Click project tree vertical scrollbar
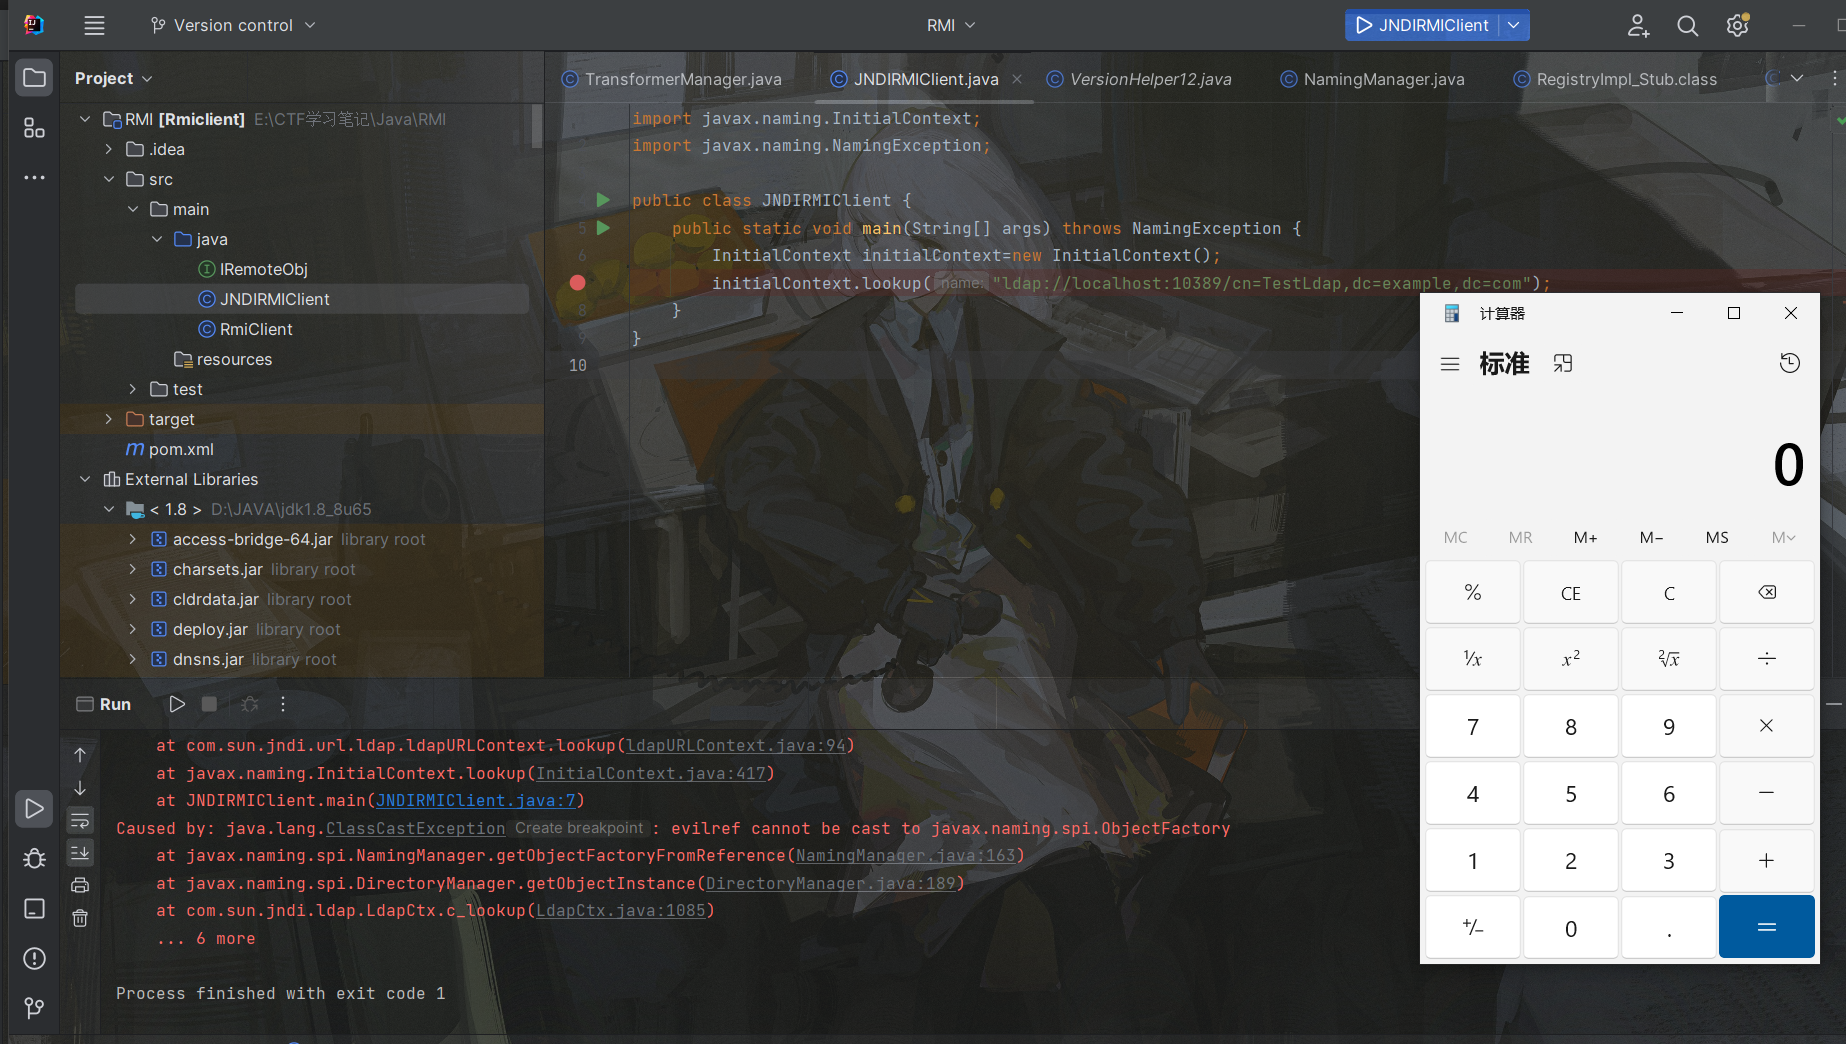The image size is (1846, 1044). pos(537,127)
